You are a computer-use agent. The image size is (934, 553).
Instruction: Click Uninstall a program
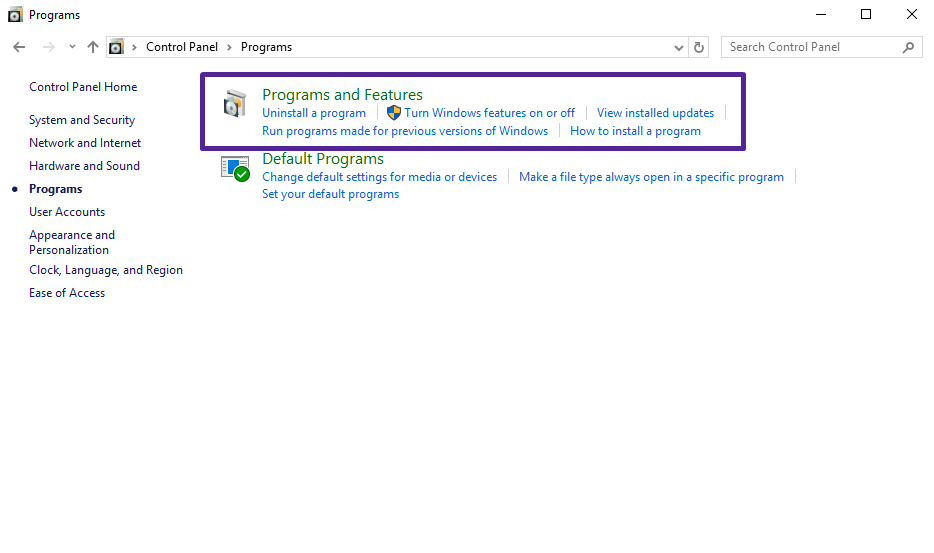point(314,113)
